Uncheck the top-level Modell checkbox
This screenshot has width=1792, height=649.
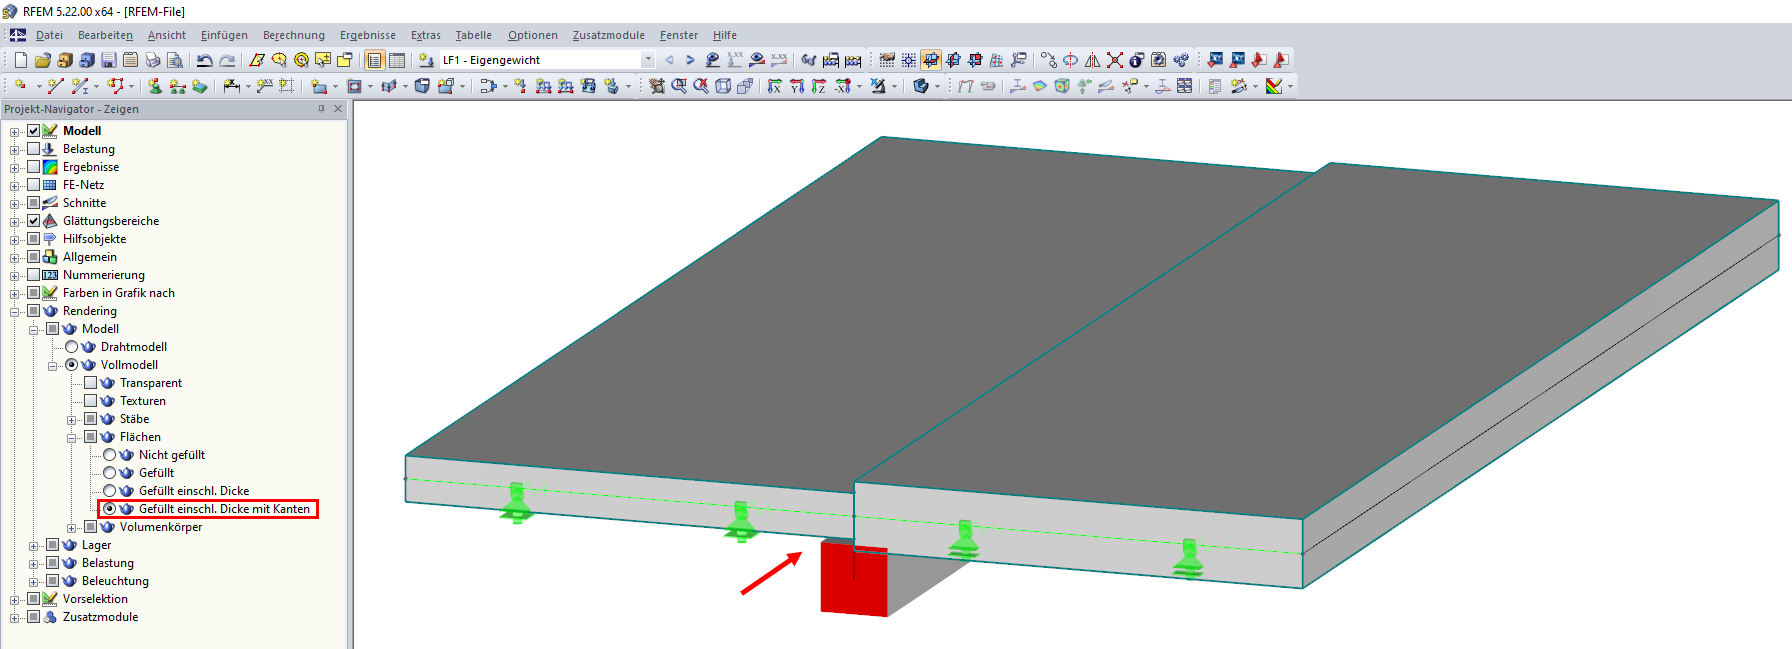coord(34,131)
